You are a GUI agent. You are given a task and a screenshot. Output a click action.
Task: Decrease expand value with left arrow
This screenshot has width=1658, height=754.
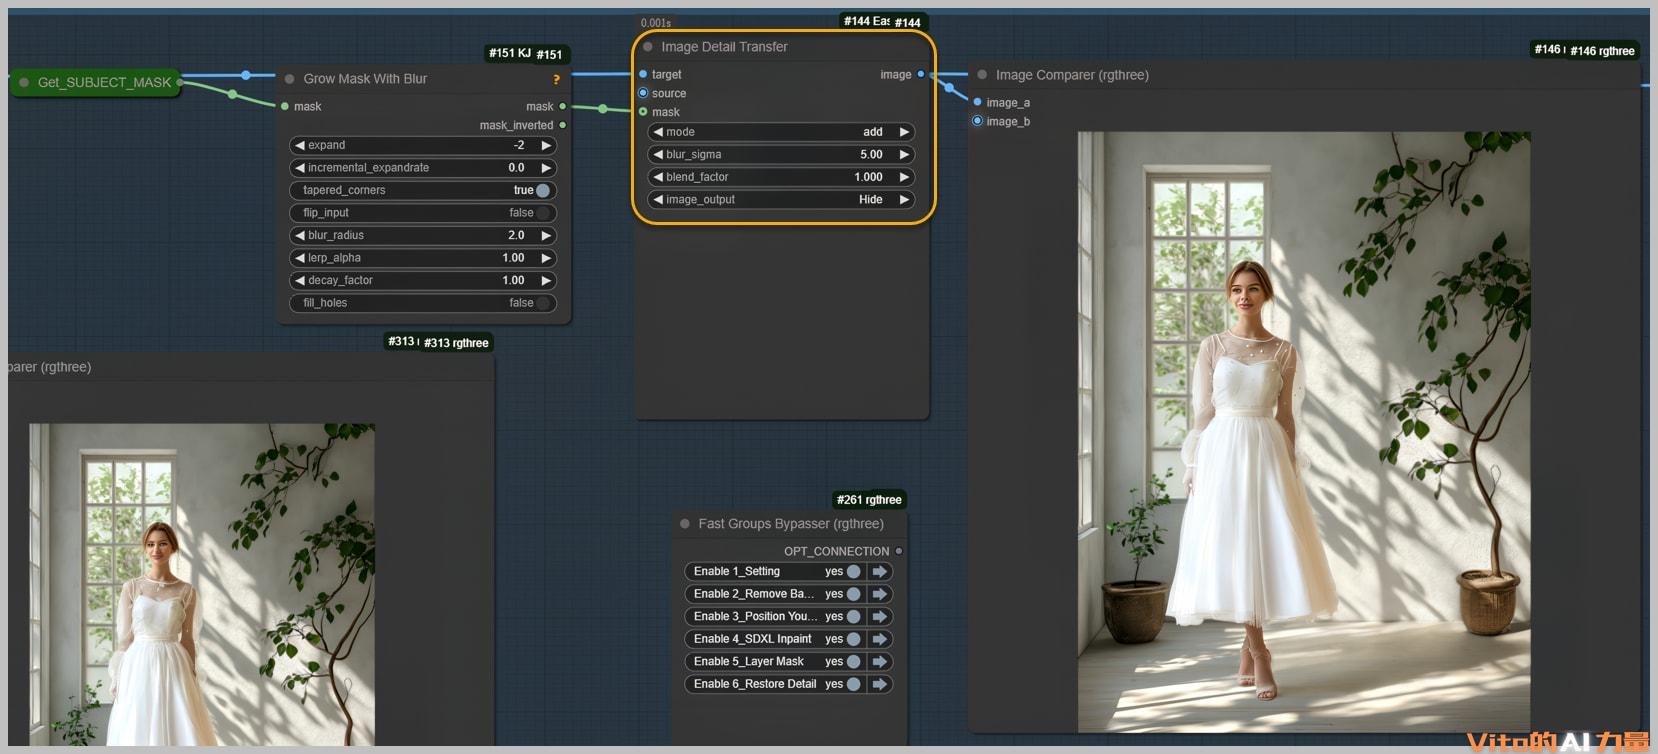(x=300, y=145)
